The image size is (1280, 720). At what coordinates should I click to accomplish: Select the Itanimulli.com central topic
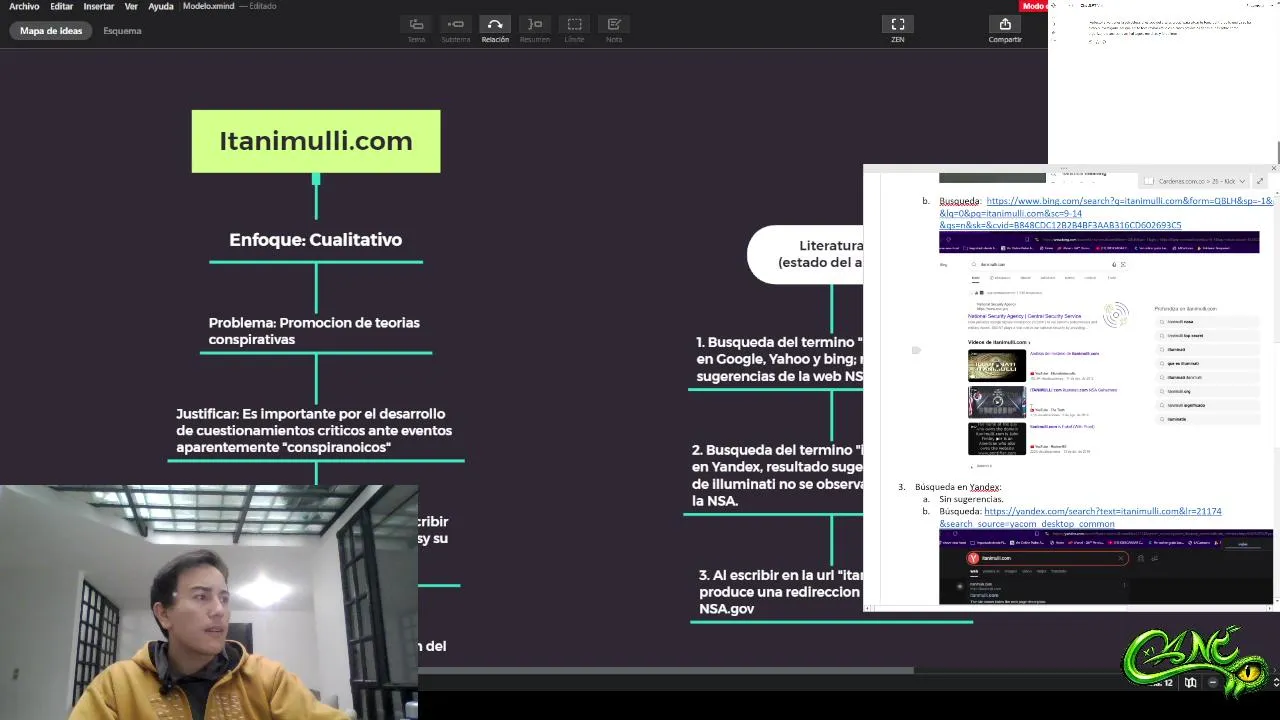click(x=316, y=141)
